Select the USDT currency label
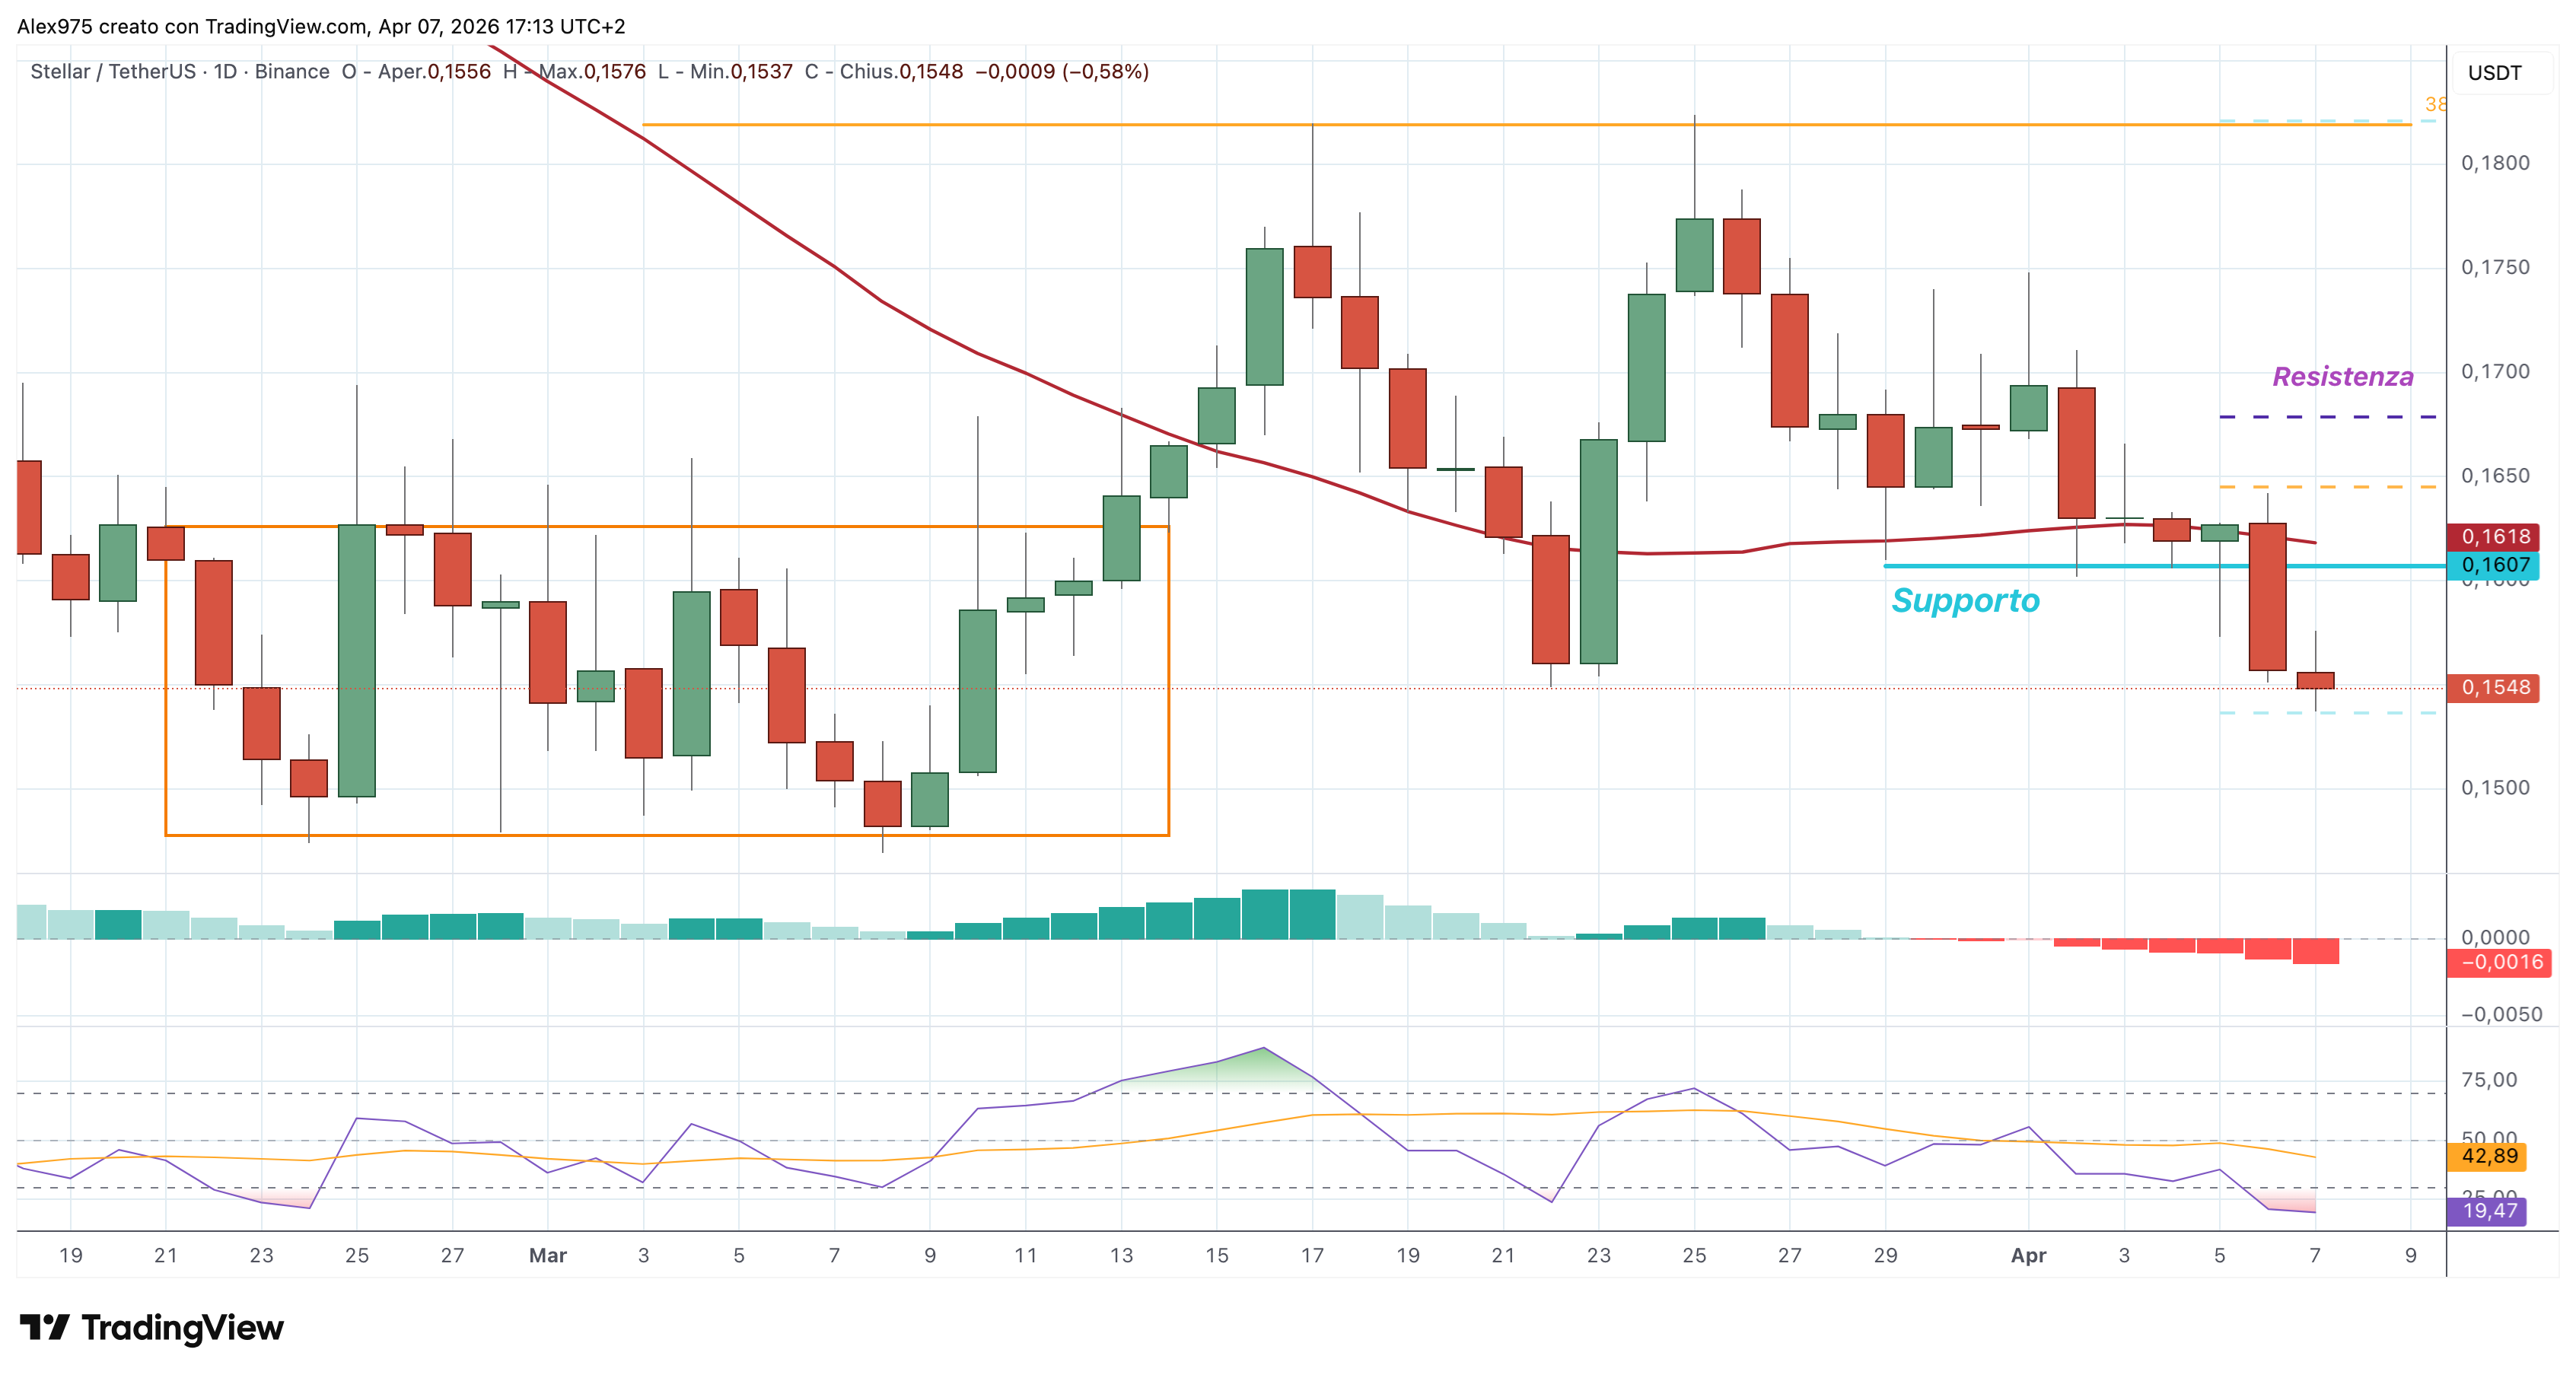Screen dimensions: 2576x1378 tap(2494, 73)
